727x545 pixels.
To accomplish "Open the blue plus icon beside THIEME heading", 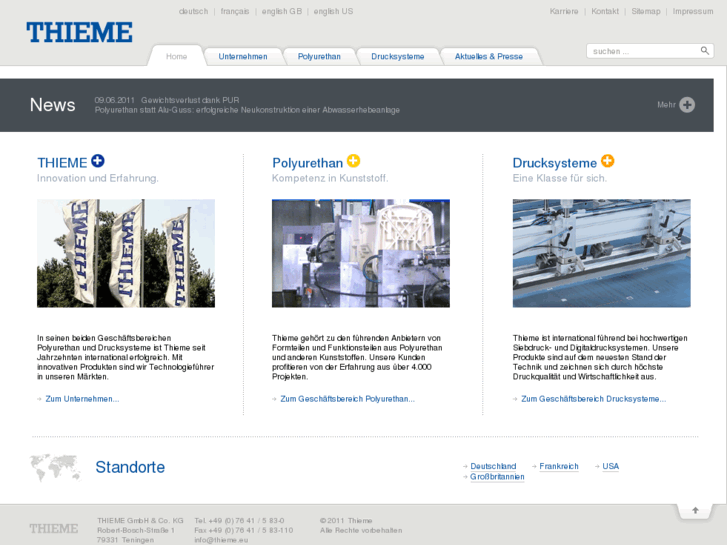I will 98,161.
